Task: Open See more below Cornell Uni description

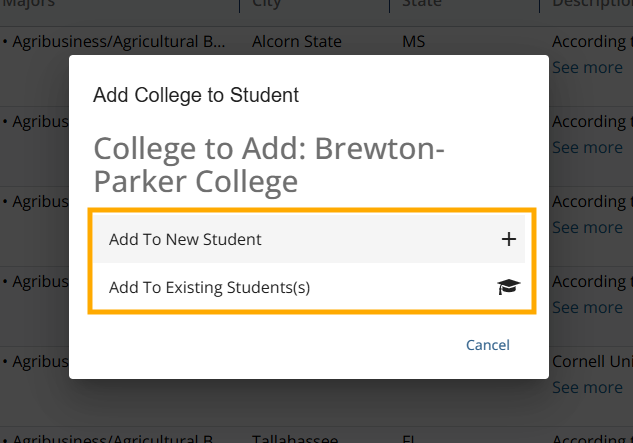Action: pos(587,387)
